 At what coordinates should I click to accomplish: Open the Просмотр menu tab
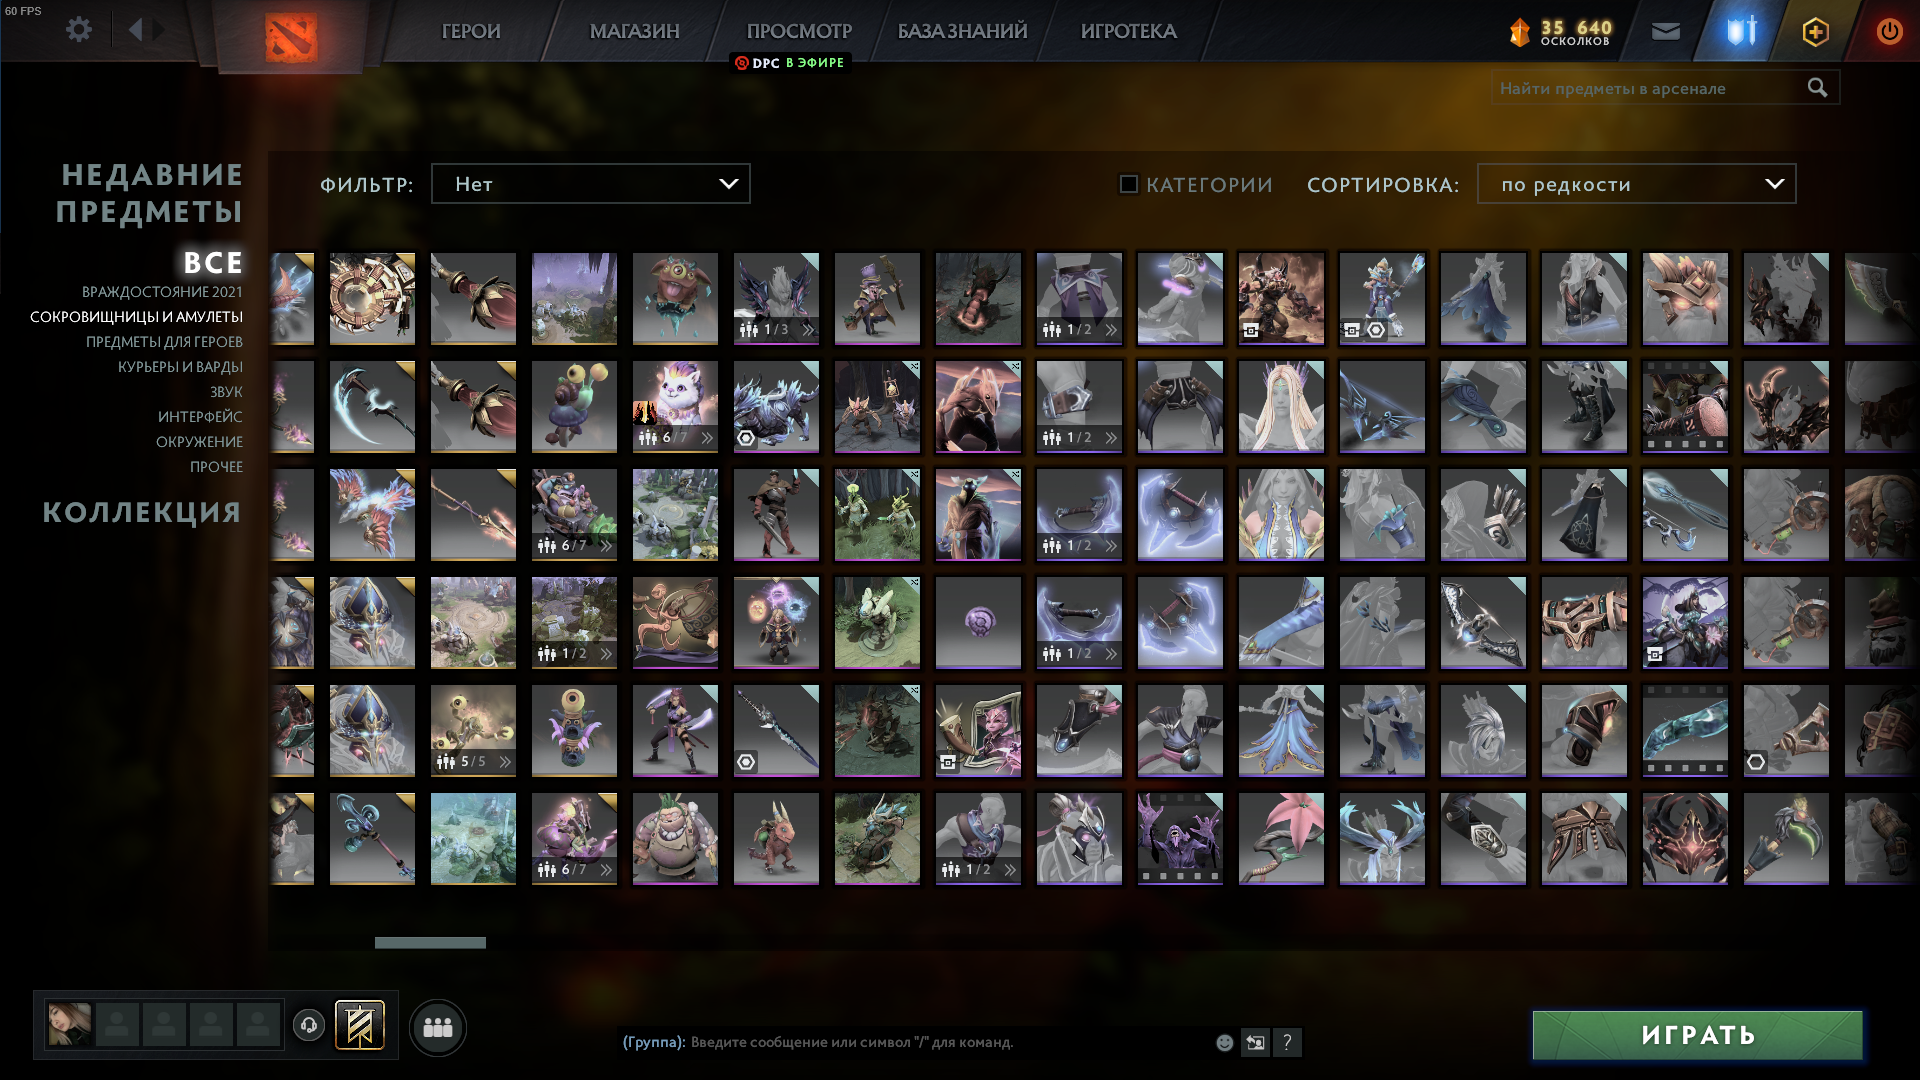[x=799, y=31]
